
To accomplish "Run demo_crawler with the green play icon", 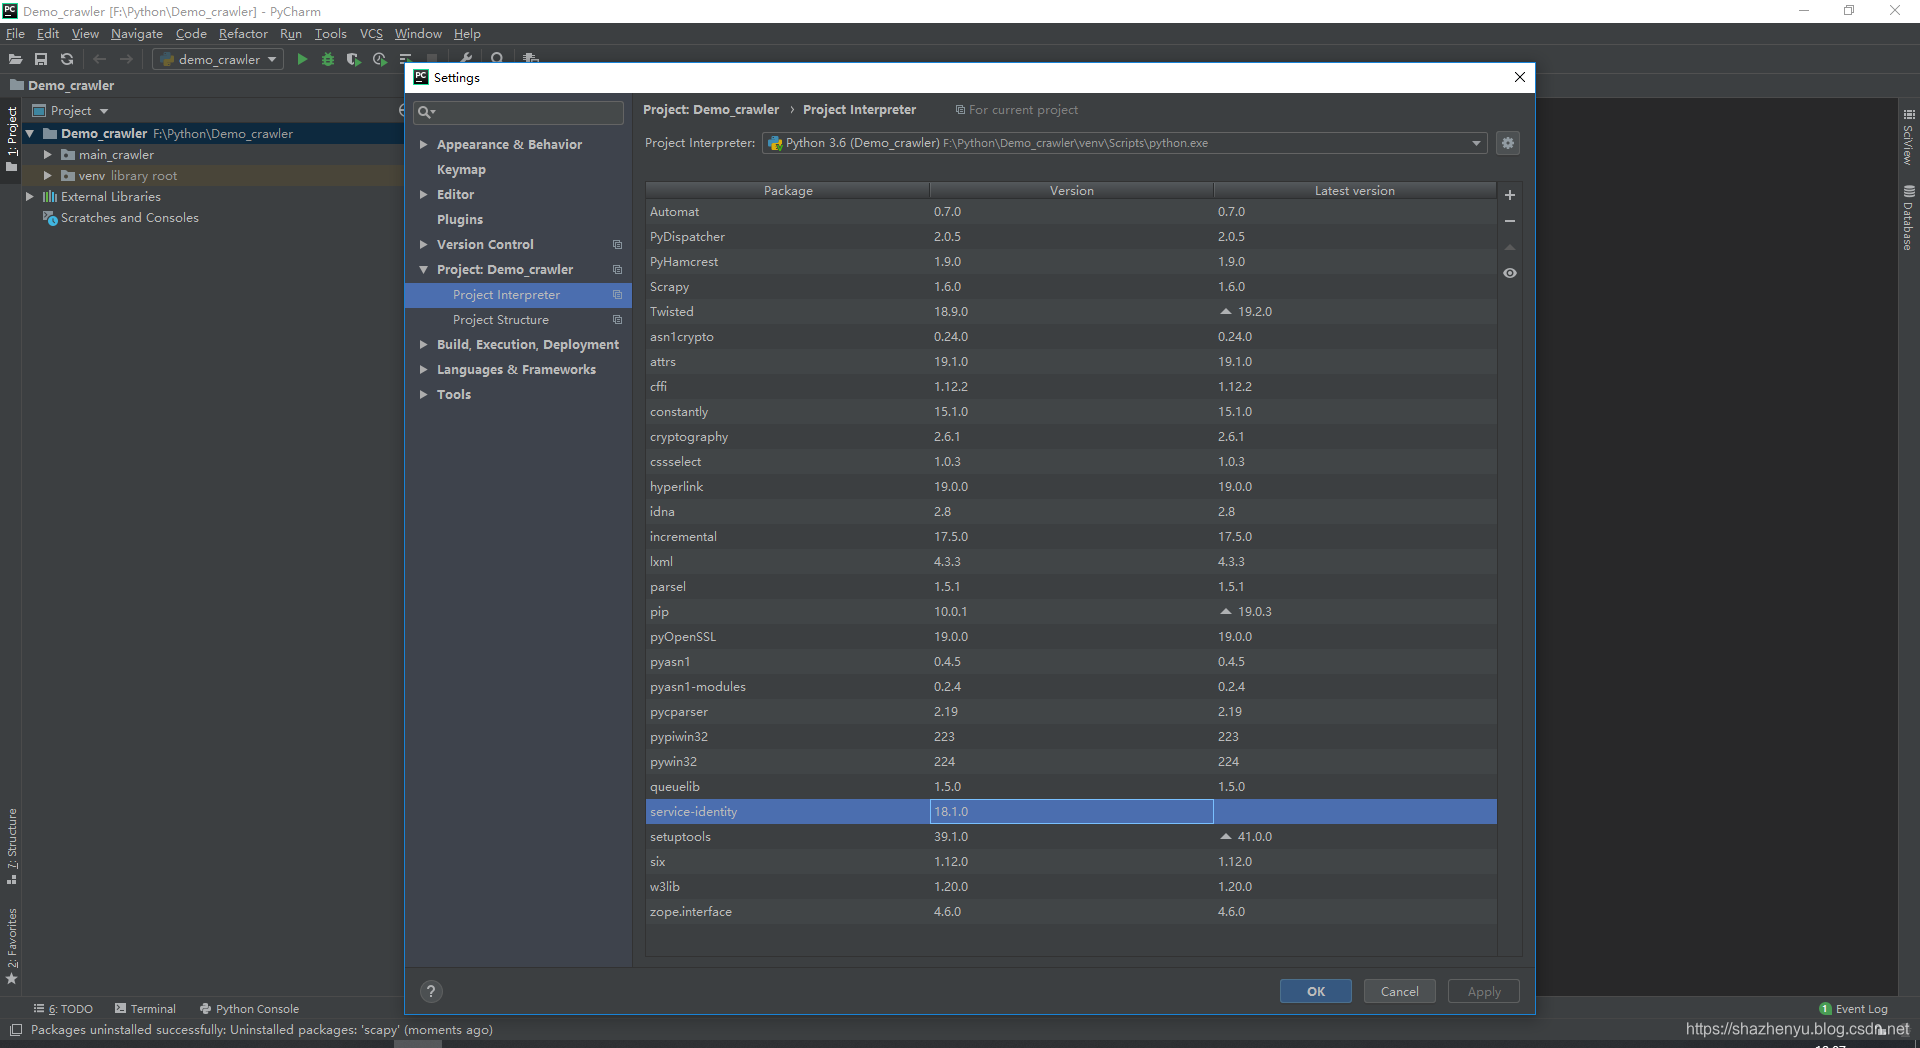I will coord(302,59).
